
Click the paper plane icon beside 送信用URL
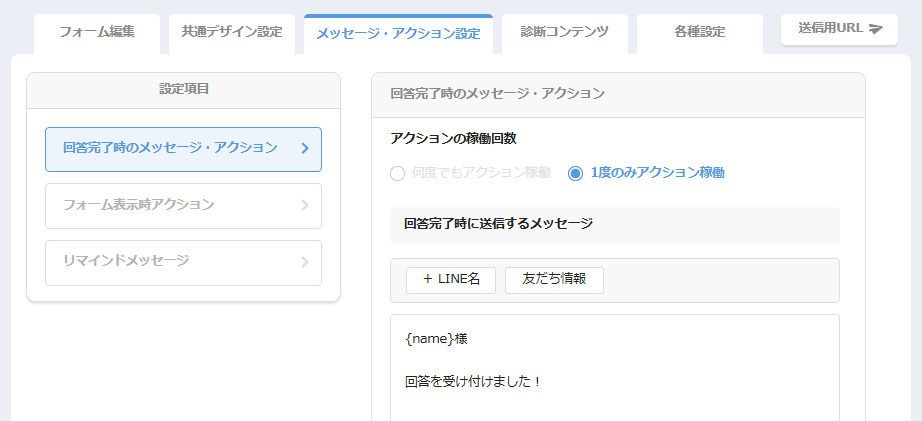click(876, 29)
